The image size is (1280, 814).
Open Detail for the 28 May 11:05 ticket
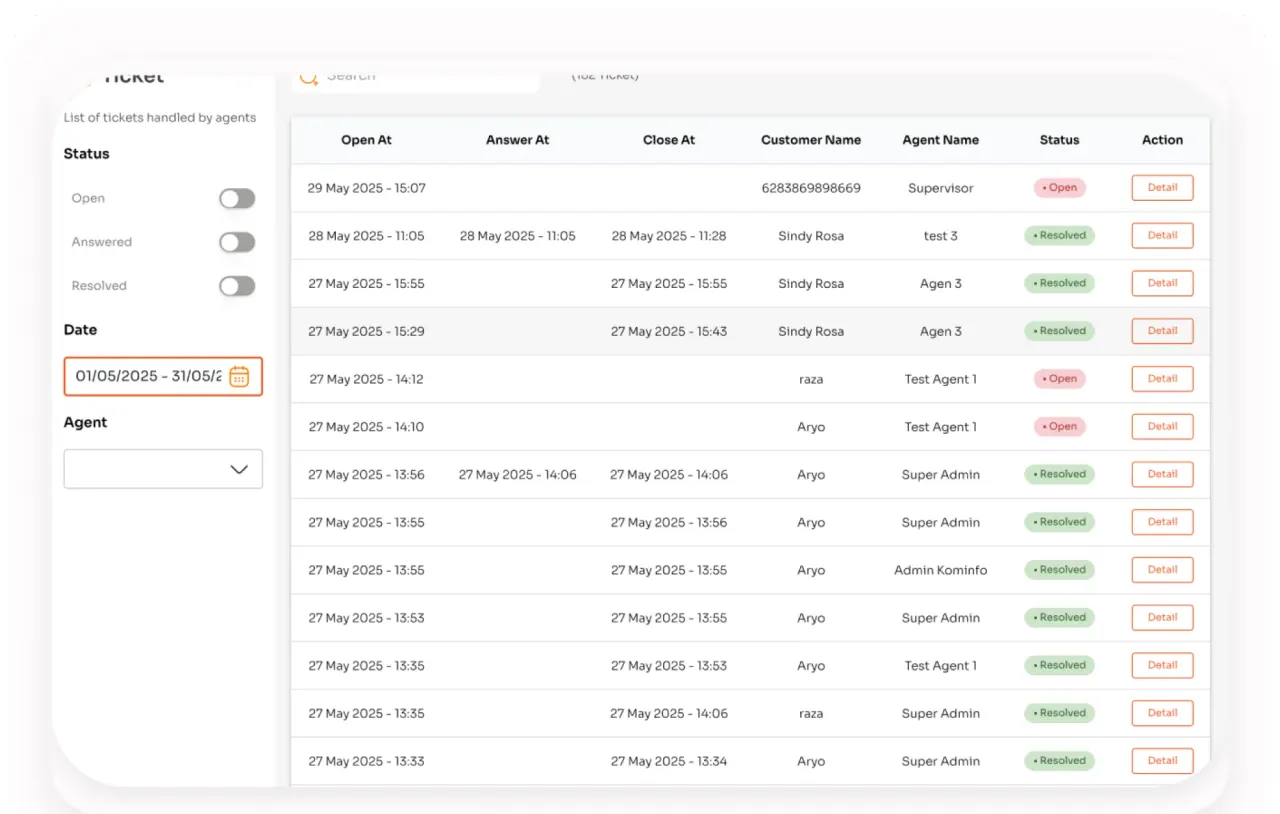click(x=1162, y=236)
